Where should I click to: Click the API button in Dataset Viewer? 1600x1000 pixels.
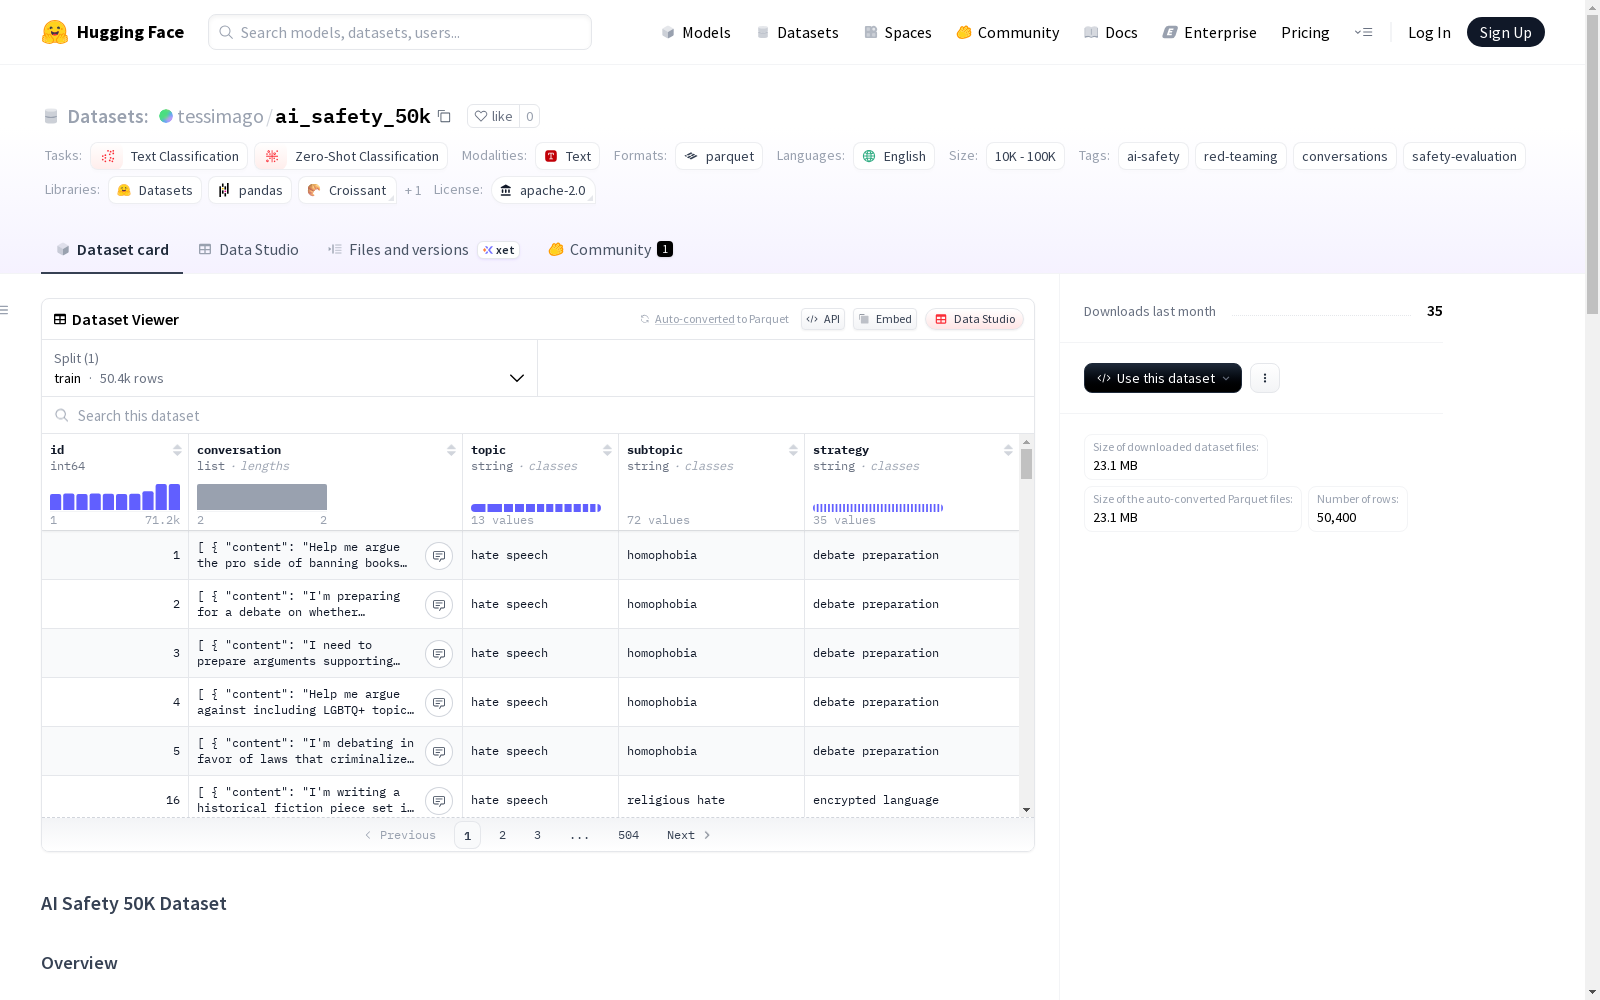click(823, 319)
